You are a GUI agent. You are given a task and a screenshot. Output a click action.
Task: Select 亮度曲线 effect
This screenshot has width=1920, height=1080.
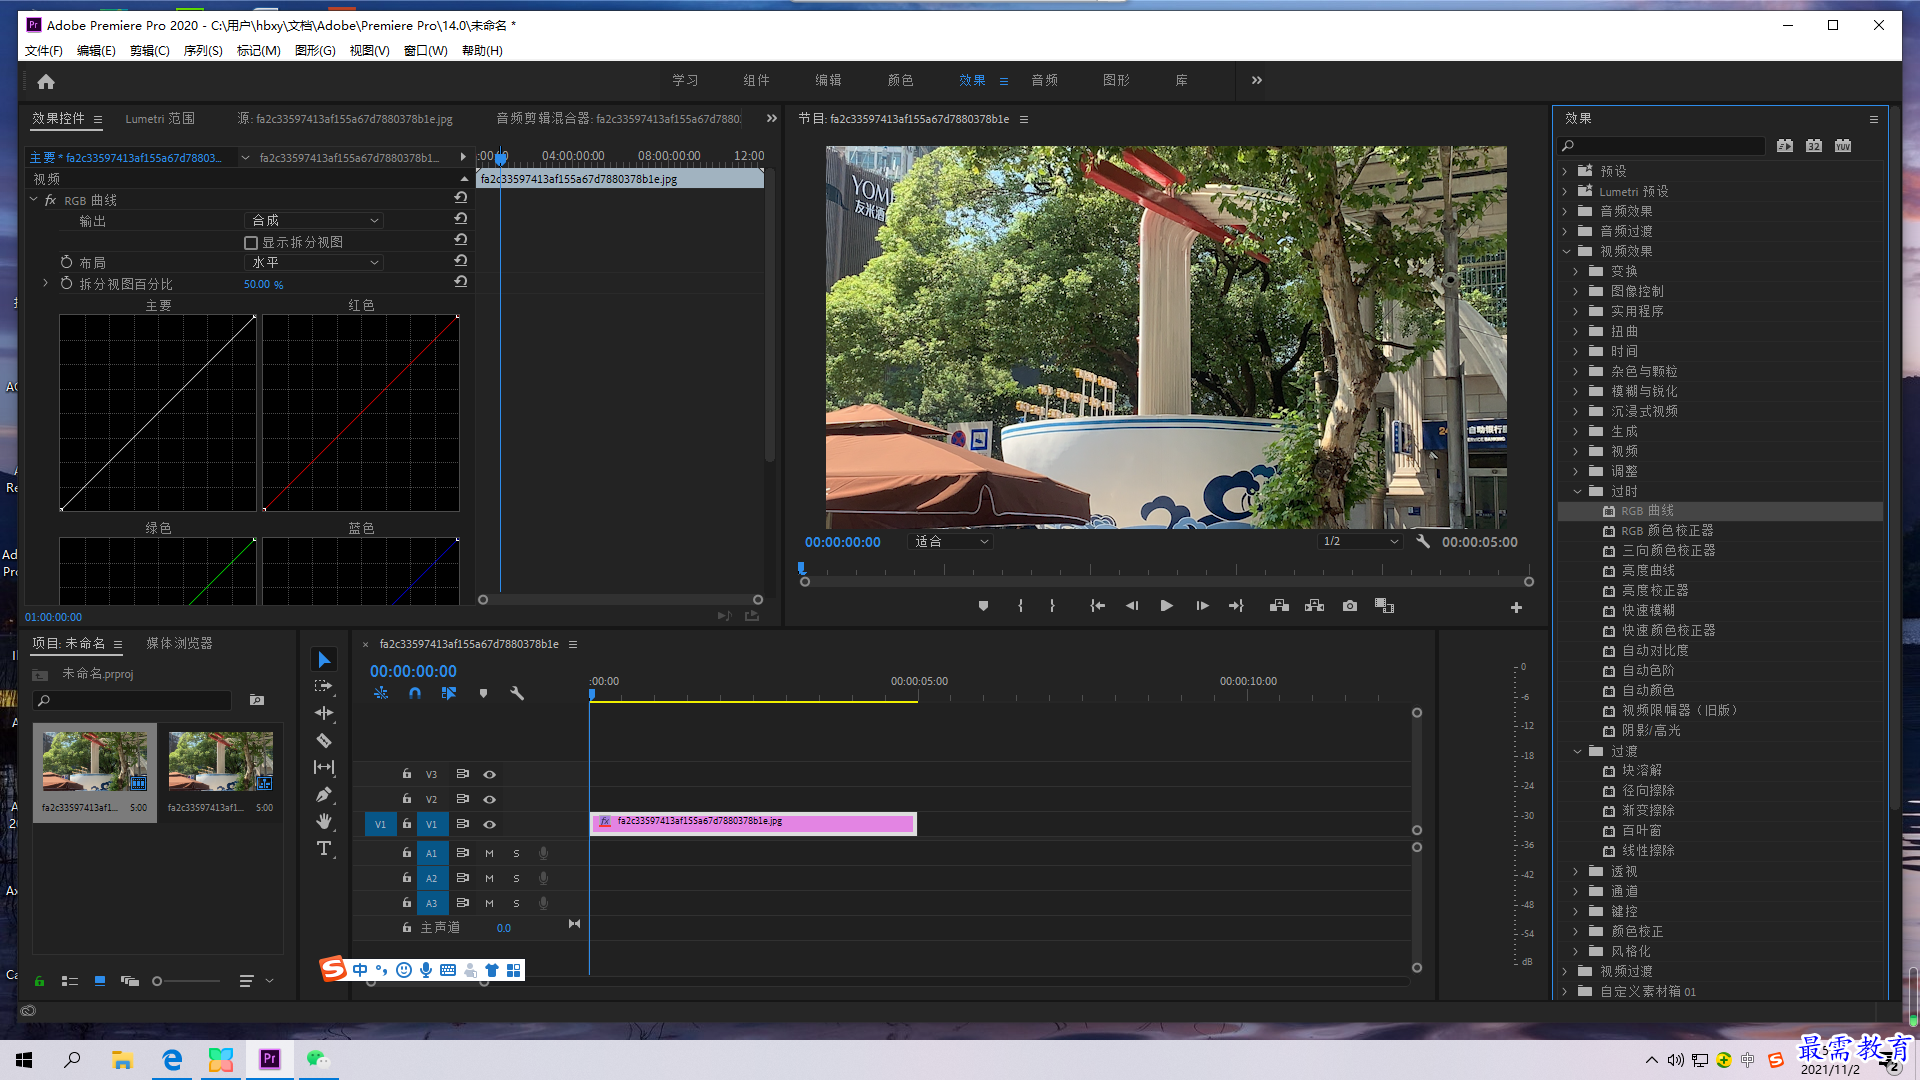click(x=1648, y=571)
